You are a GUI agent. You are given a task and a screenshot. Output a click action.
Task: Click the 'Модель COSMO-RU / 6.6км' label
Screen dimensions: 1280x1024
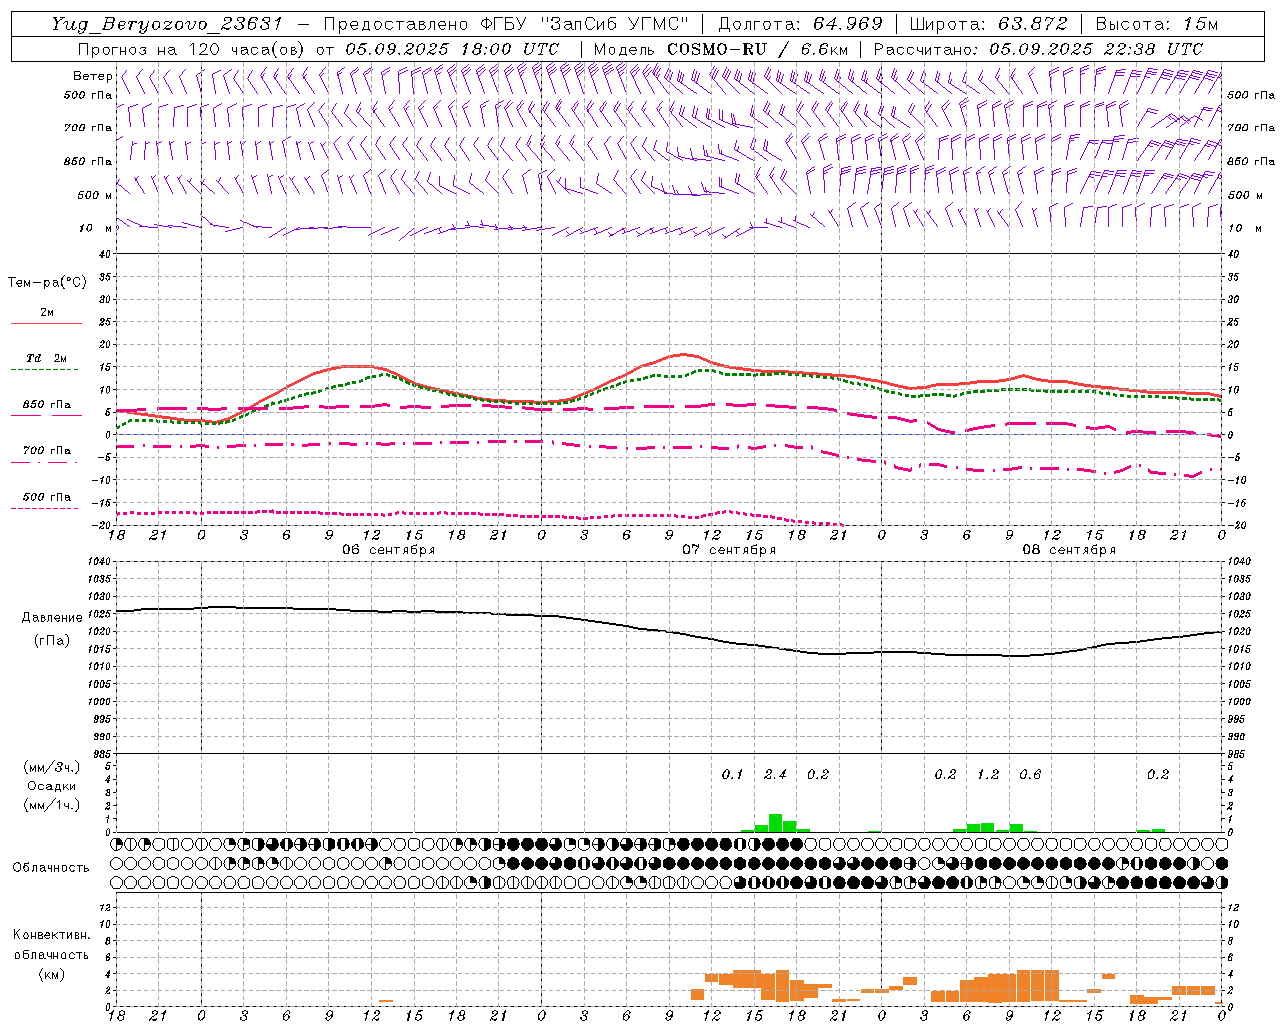pos(720,49)
